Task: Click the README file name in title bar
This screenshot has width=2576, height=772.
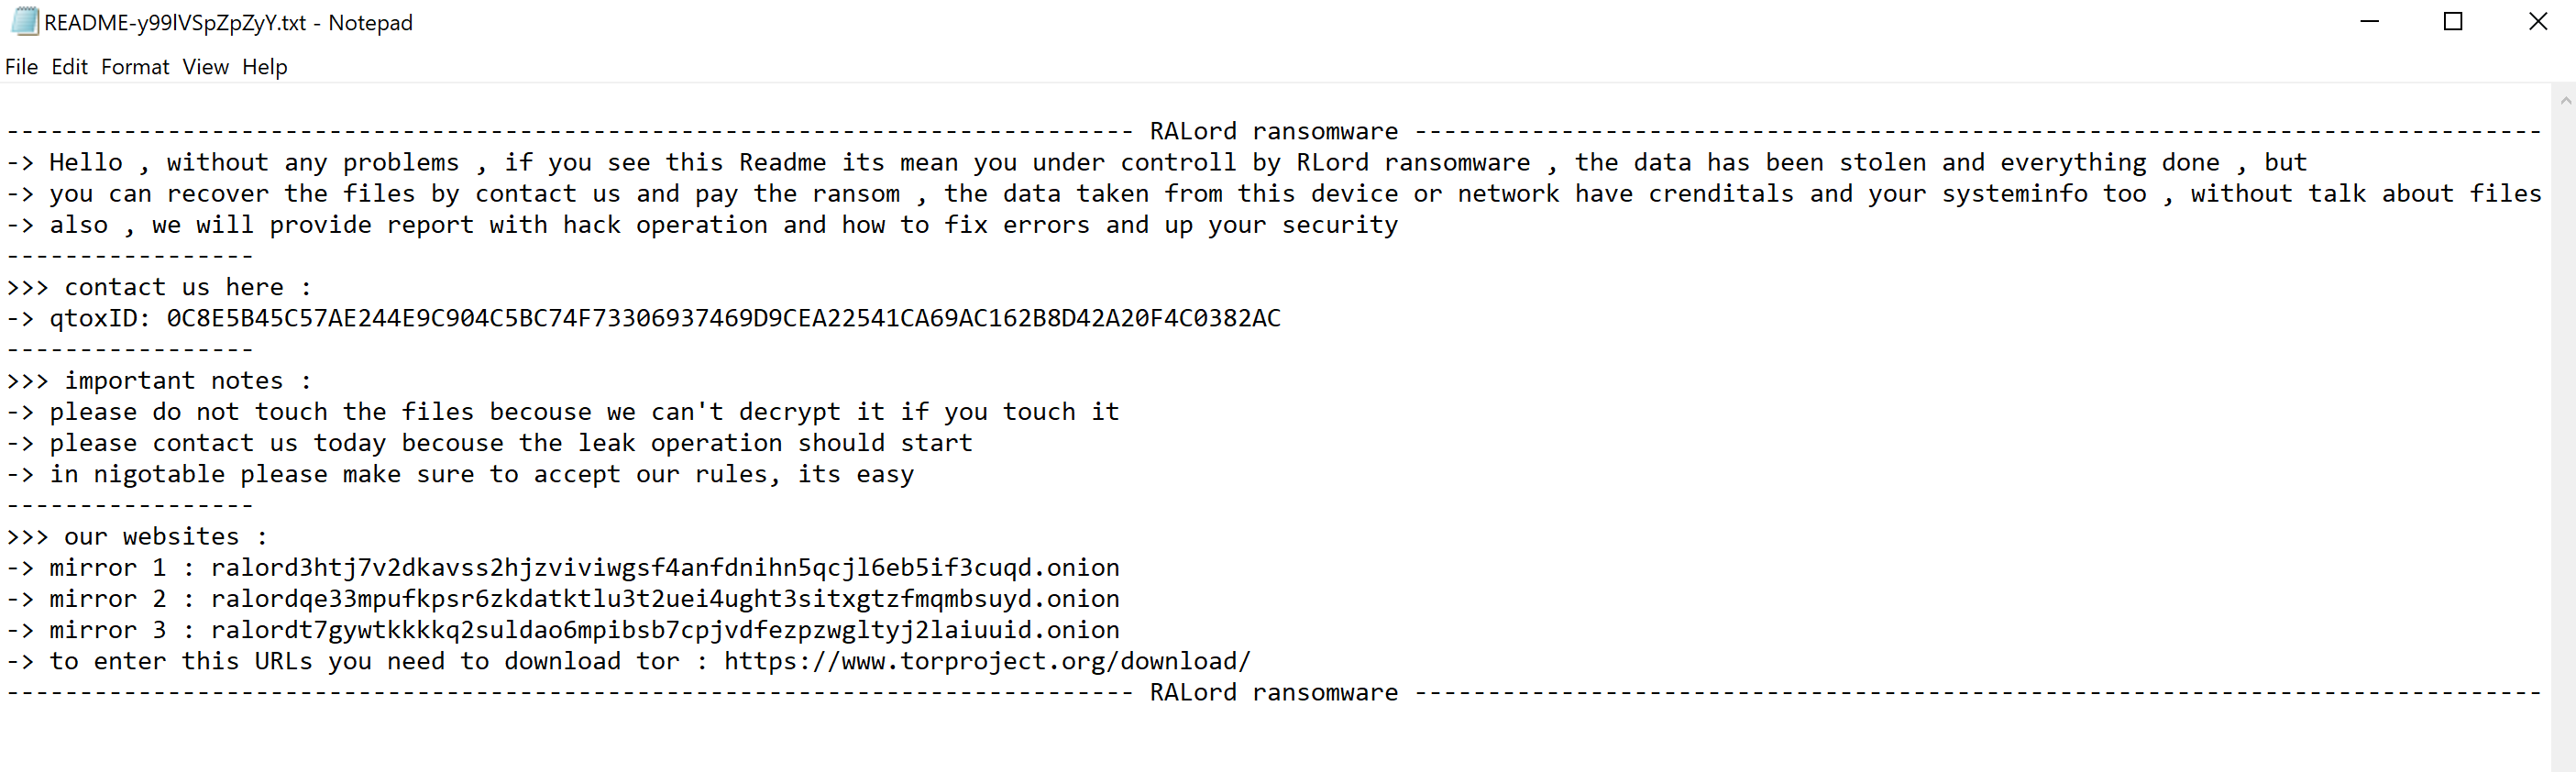Action: [x=175, y=23]
